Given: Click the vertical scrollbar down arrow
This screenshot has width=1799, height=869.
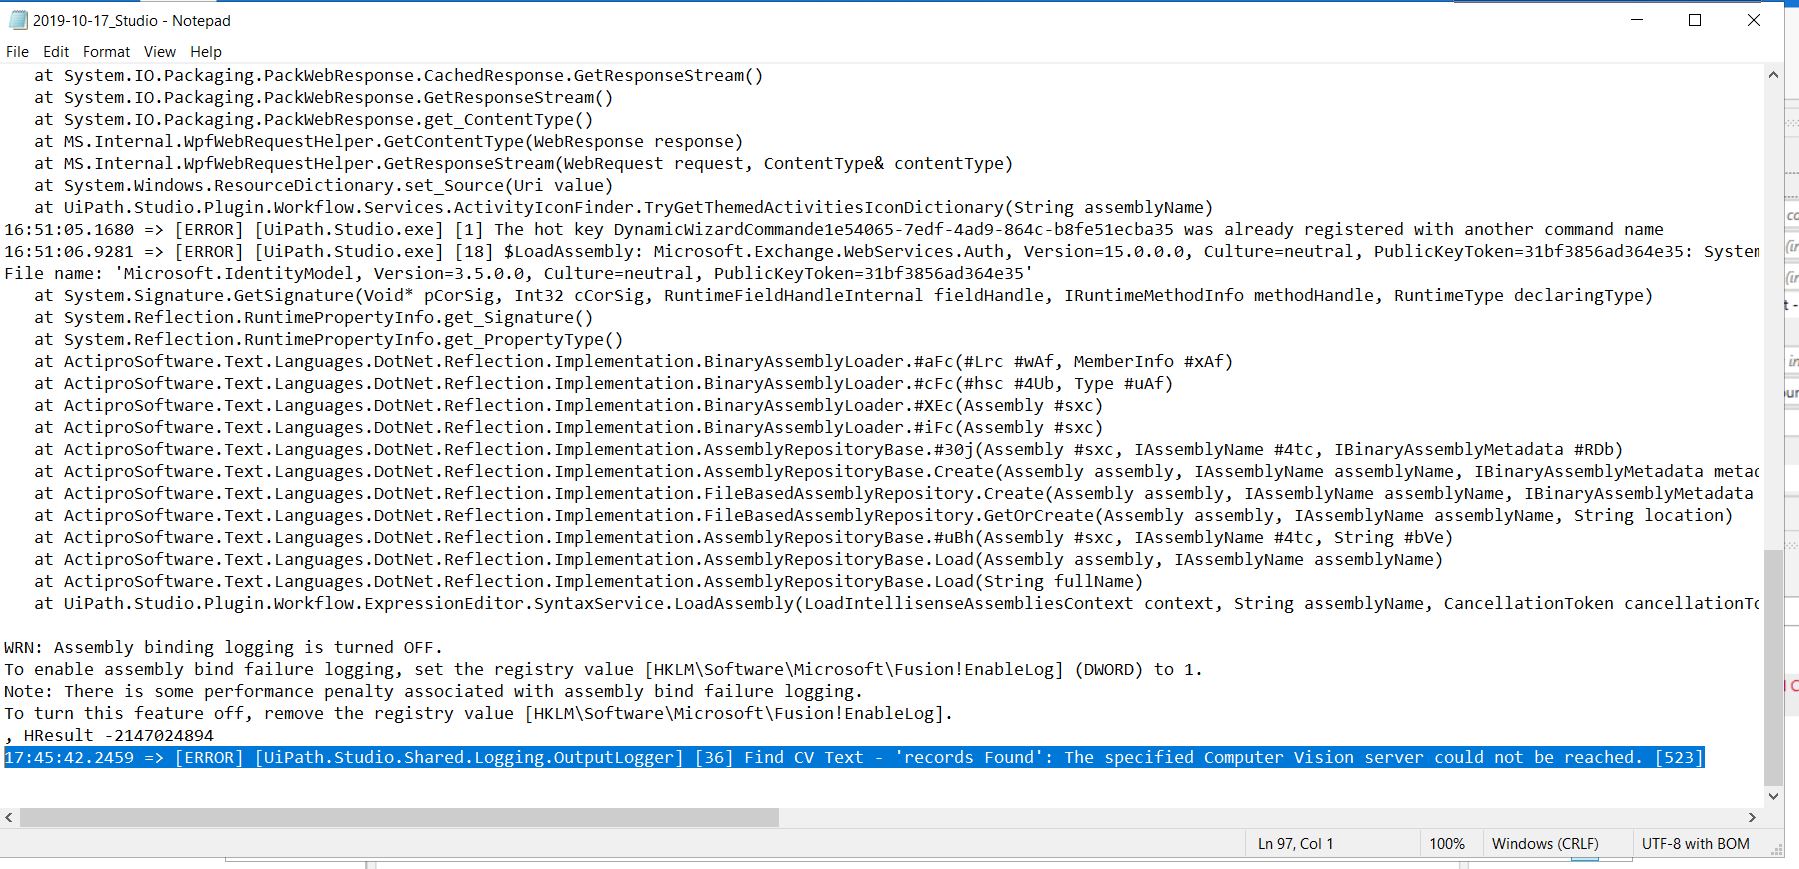Looking at the screenshot, I should coord(1773,796).
